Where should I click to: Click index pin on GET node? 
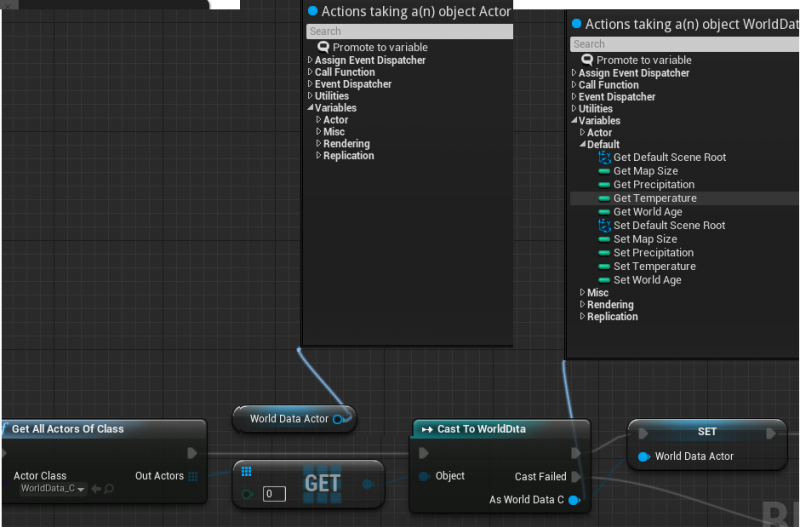point(247,494)
